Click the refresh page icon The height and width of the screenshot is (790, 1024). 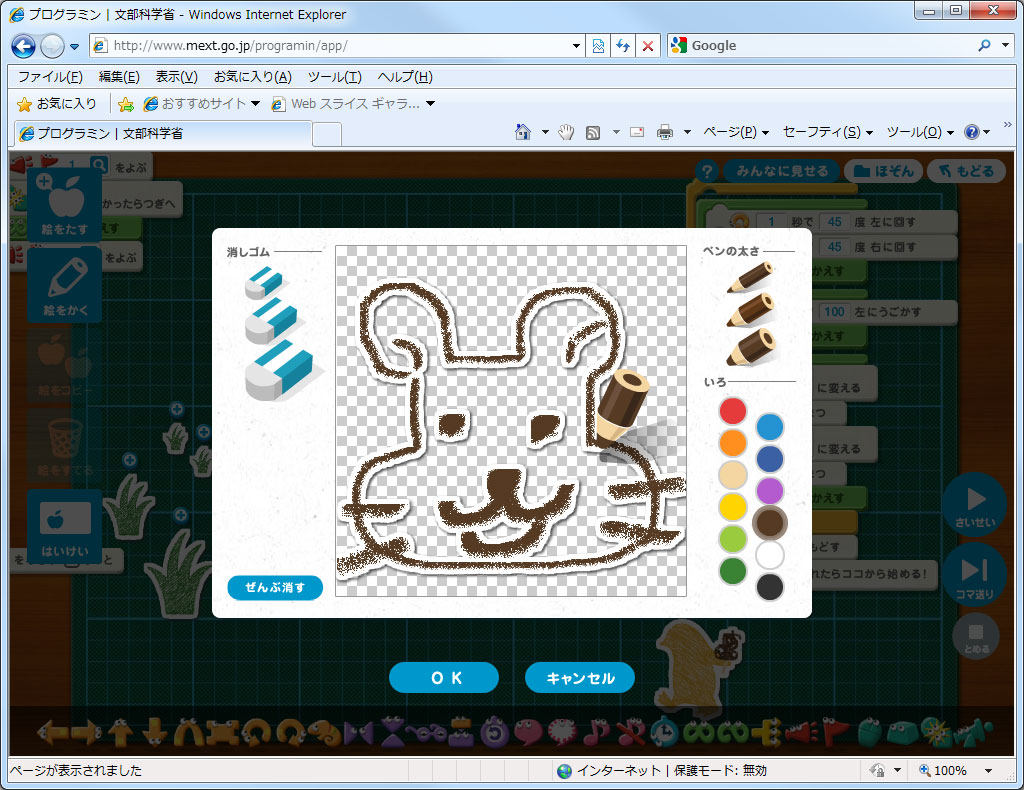[x=623, y=46]
